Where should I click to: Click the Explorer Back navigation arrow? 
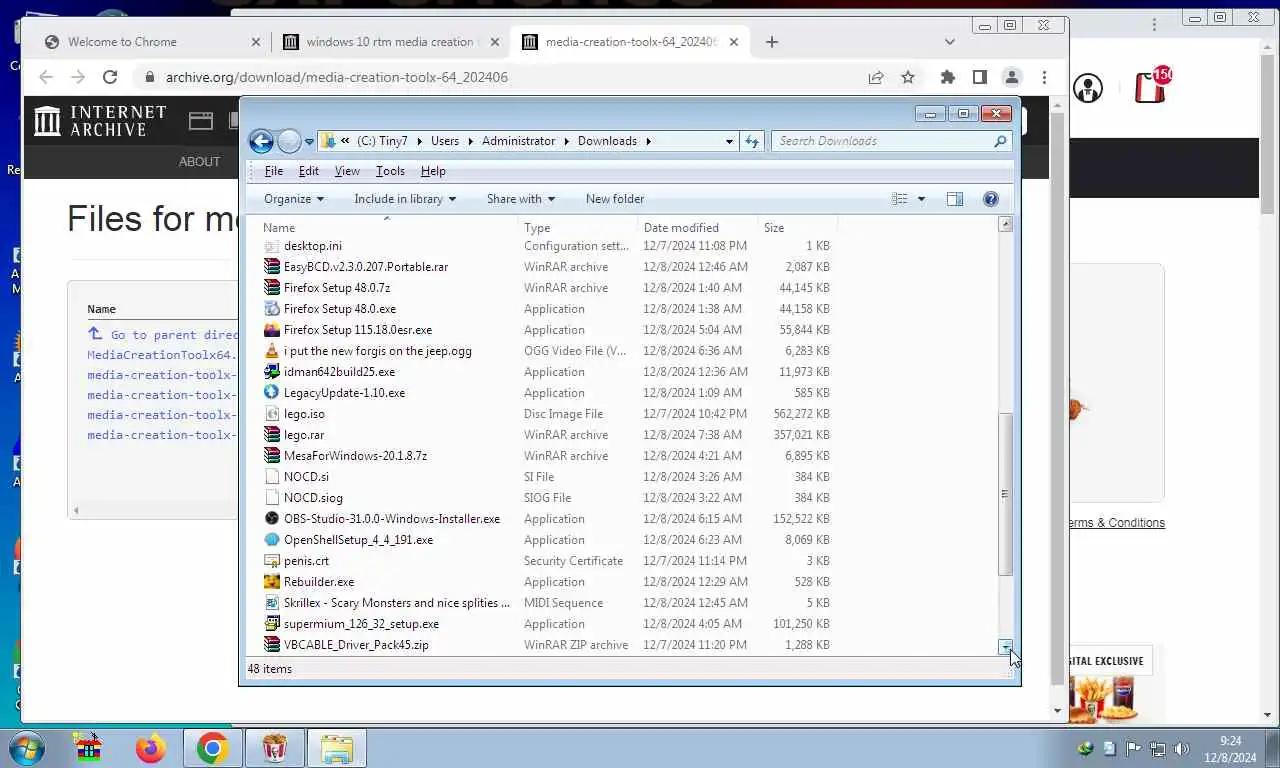tap(261, 141)
